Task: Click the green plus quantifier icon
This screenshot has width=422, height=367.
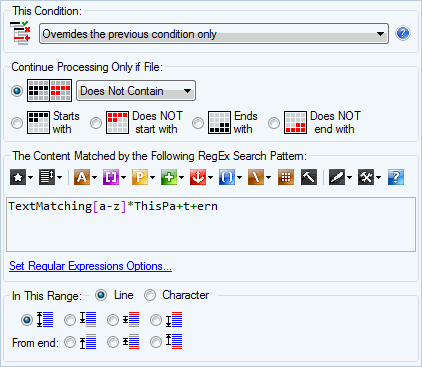Action: click(x=169, y=177)
